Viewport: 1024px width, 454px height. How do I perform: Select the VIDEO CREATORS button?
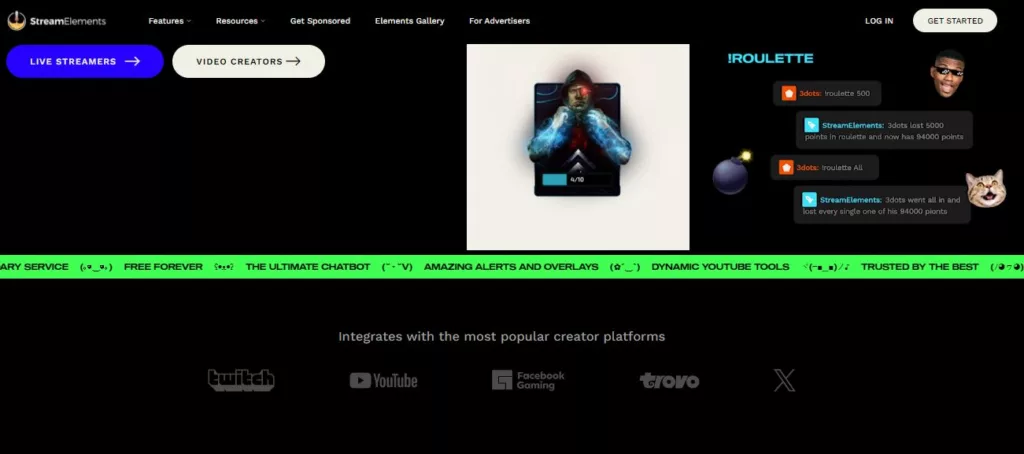pos(248,61)
